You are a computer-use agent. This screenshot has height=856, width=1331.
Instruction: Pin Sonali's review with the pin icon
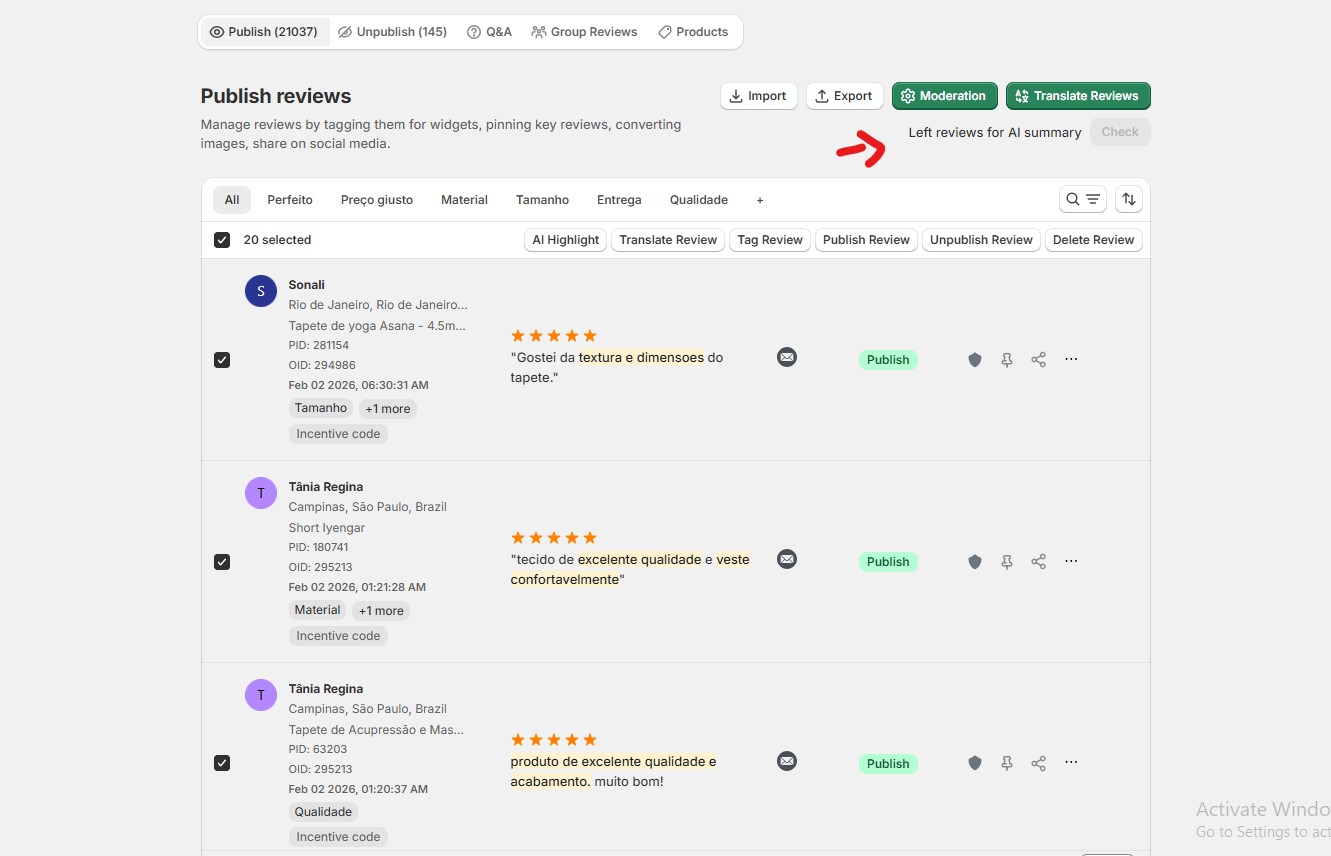1007,360
